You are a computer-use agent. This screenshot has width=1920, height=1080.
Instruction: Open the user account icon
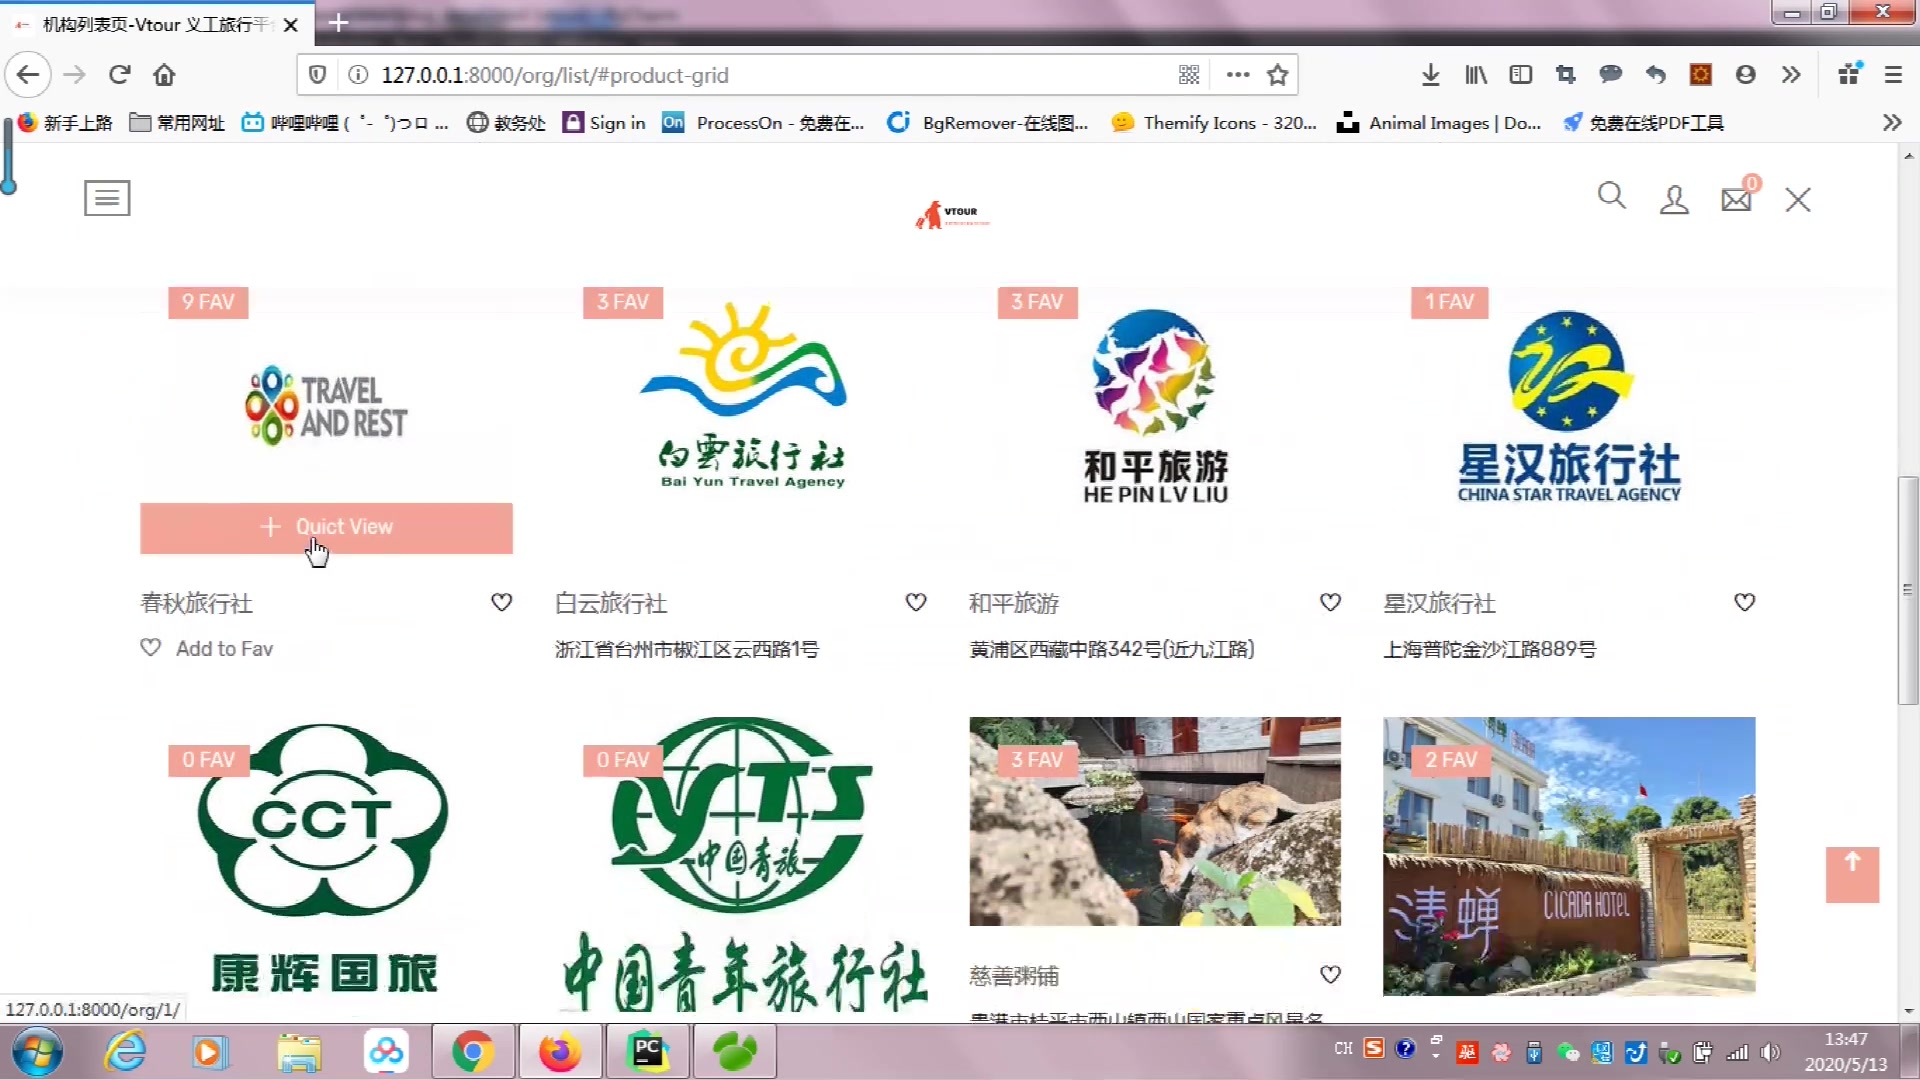tap(1674, 199)
